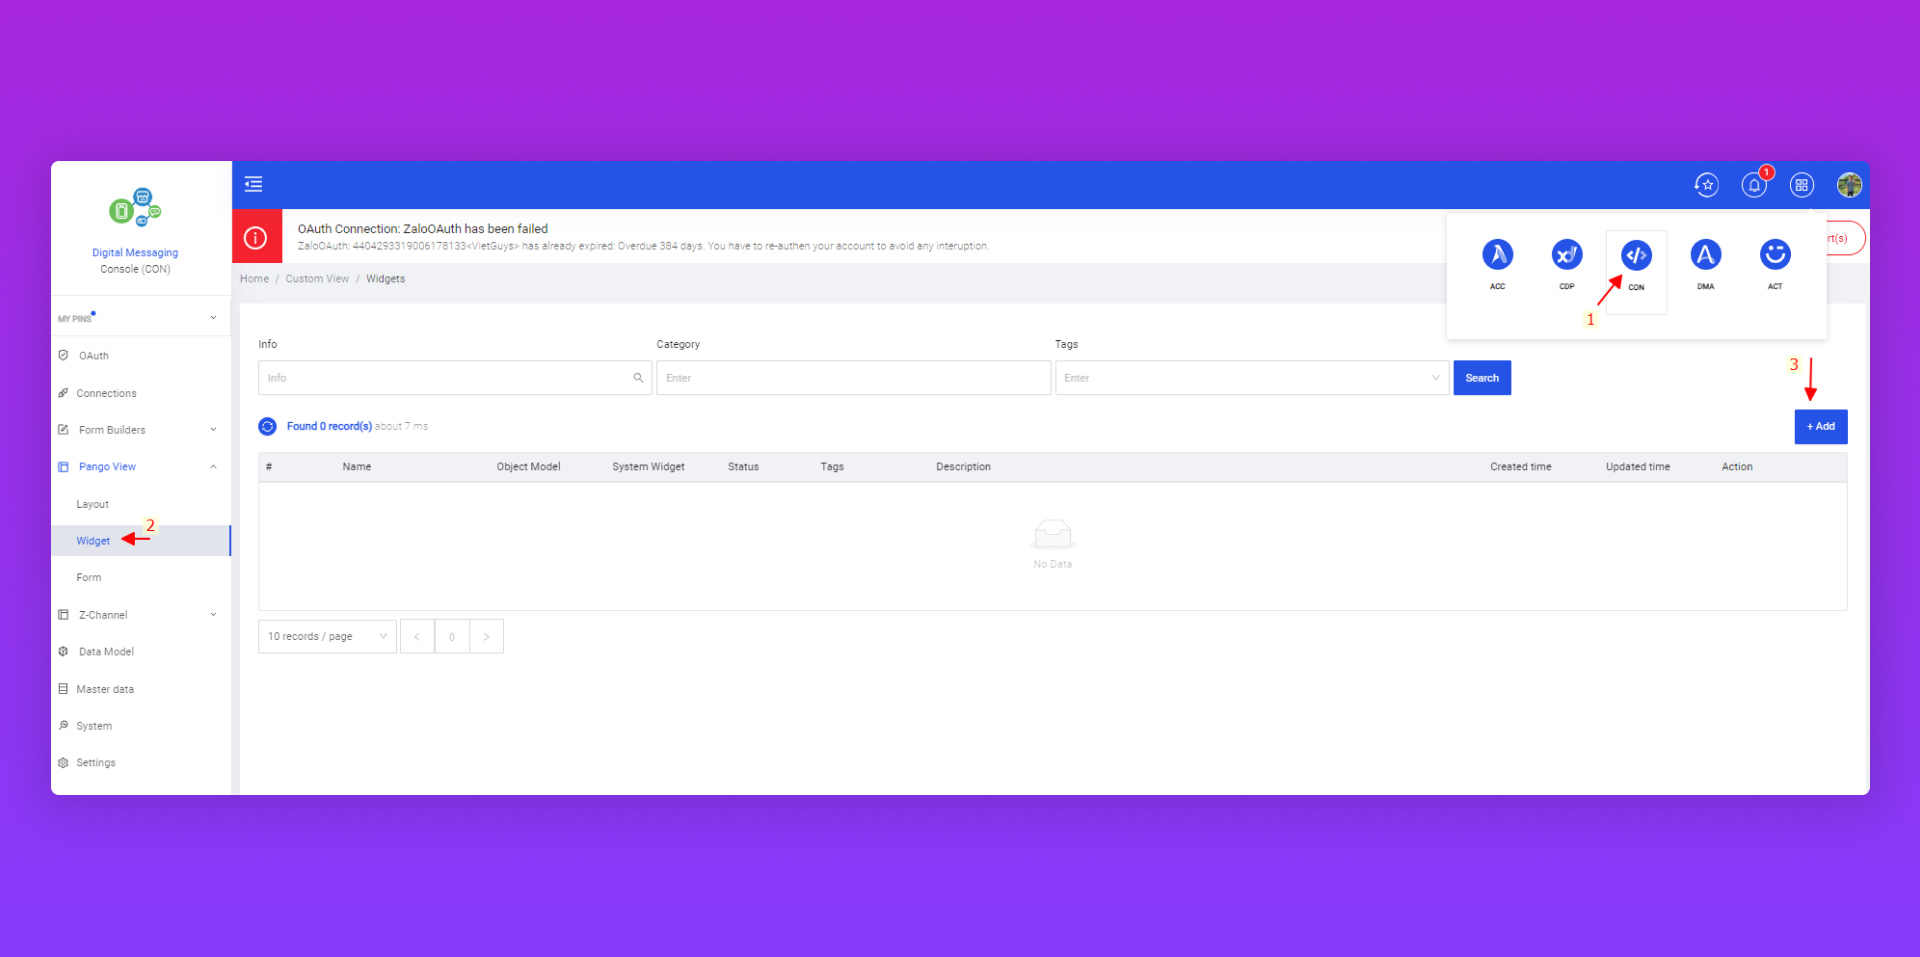This screenshot has width=1920, height=957.
Task: Open the app switcher grid icon
Action: coord(1801,185)
